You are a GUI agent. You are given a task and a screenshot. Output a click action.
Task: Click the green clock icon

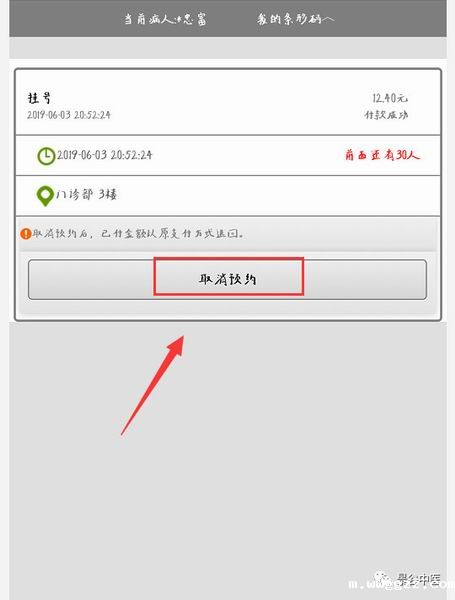(x=46, y=156)
